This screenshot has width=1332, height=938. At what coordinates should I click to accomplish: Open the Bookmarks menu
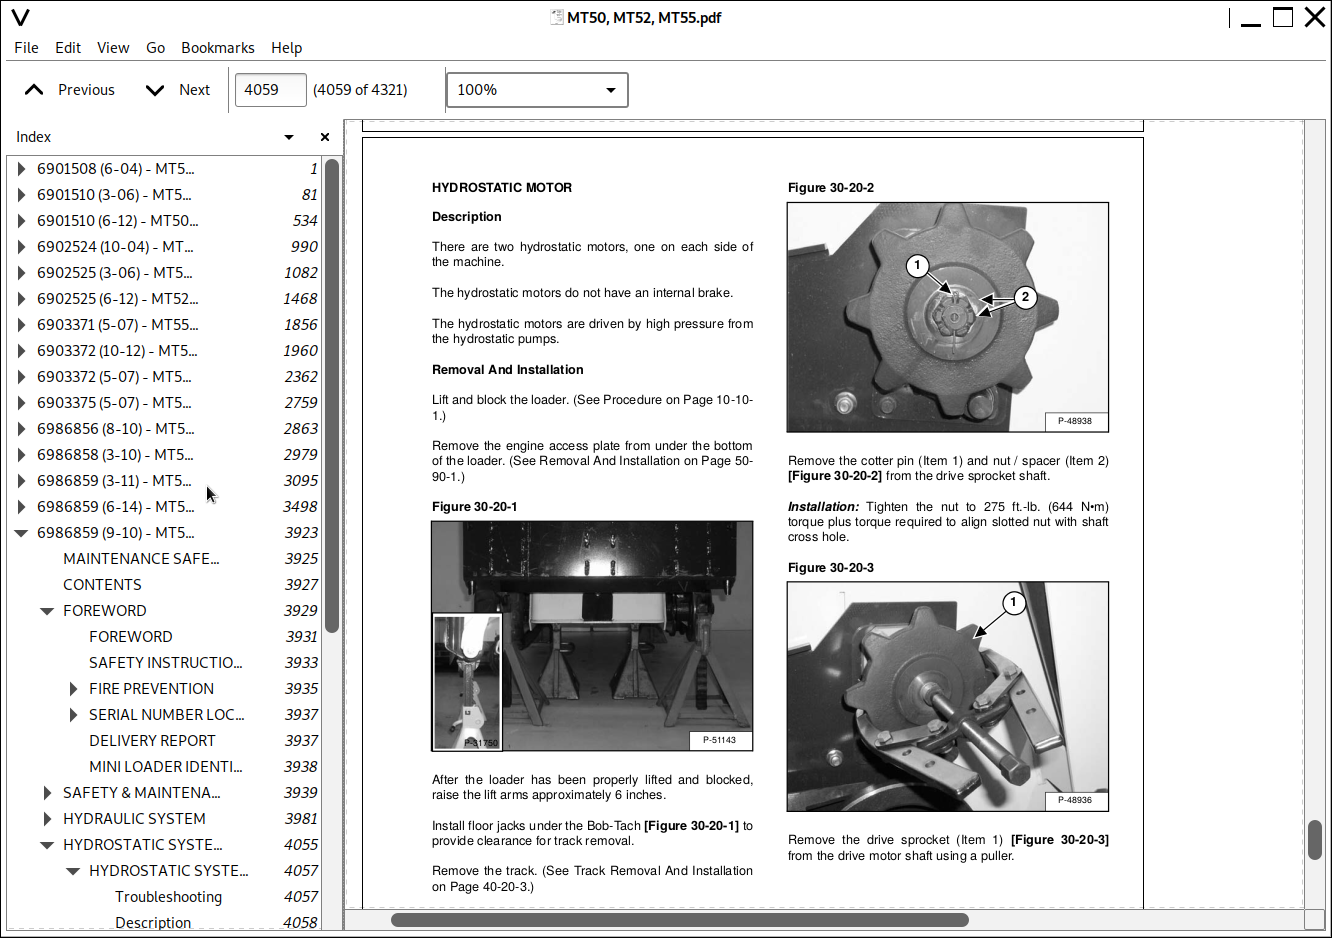(217, 48)
